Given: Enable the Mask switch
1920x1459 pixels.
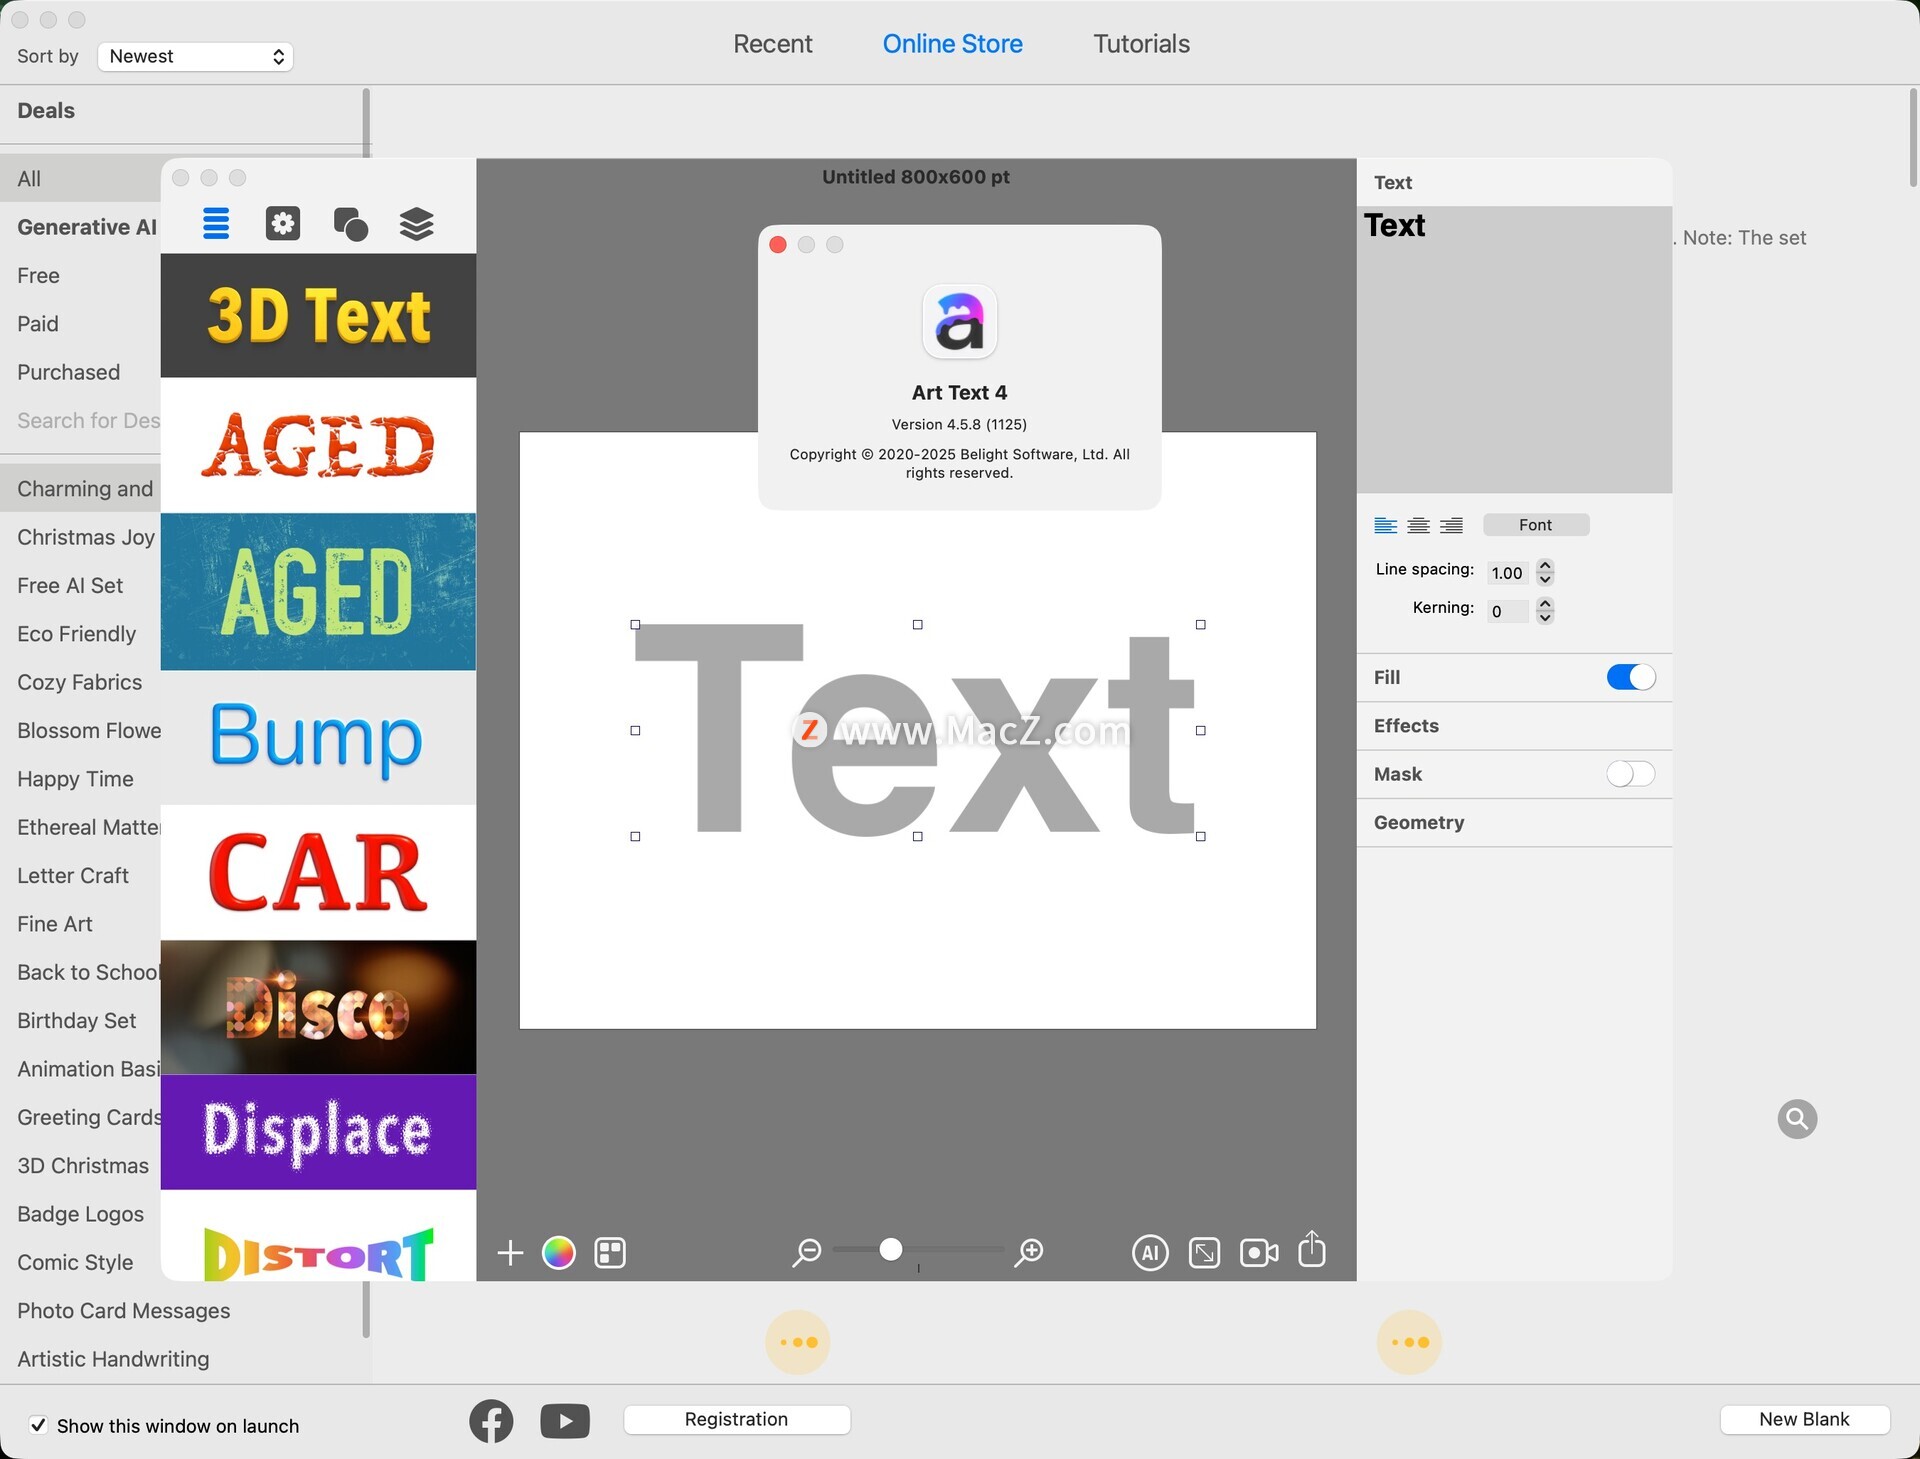Looking at the screenshot, I should coord(1630,774).
